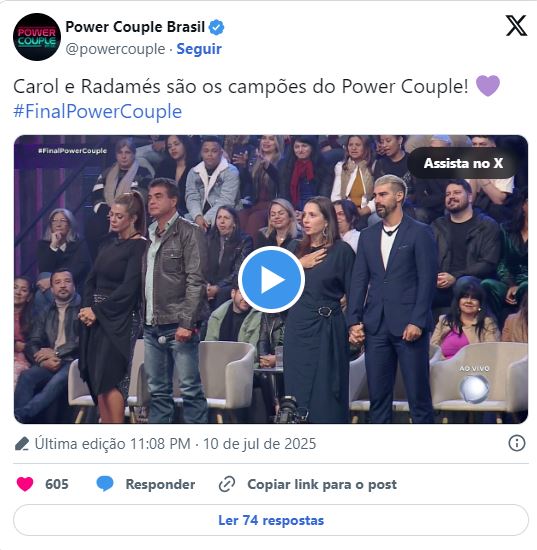Click the @powercouple handle
This screenshot has width=537, height=550.
(115, 49)
